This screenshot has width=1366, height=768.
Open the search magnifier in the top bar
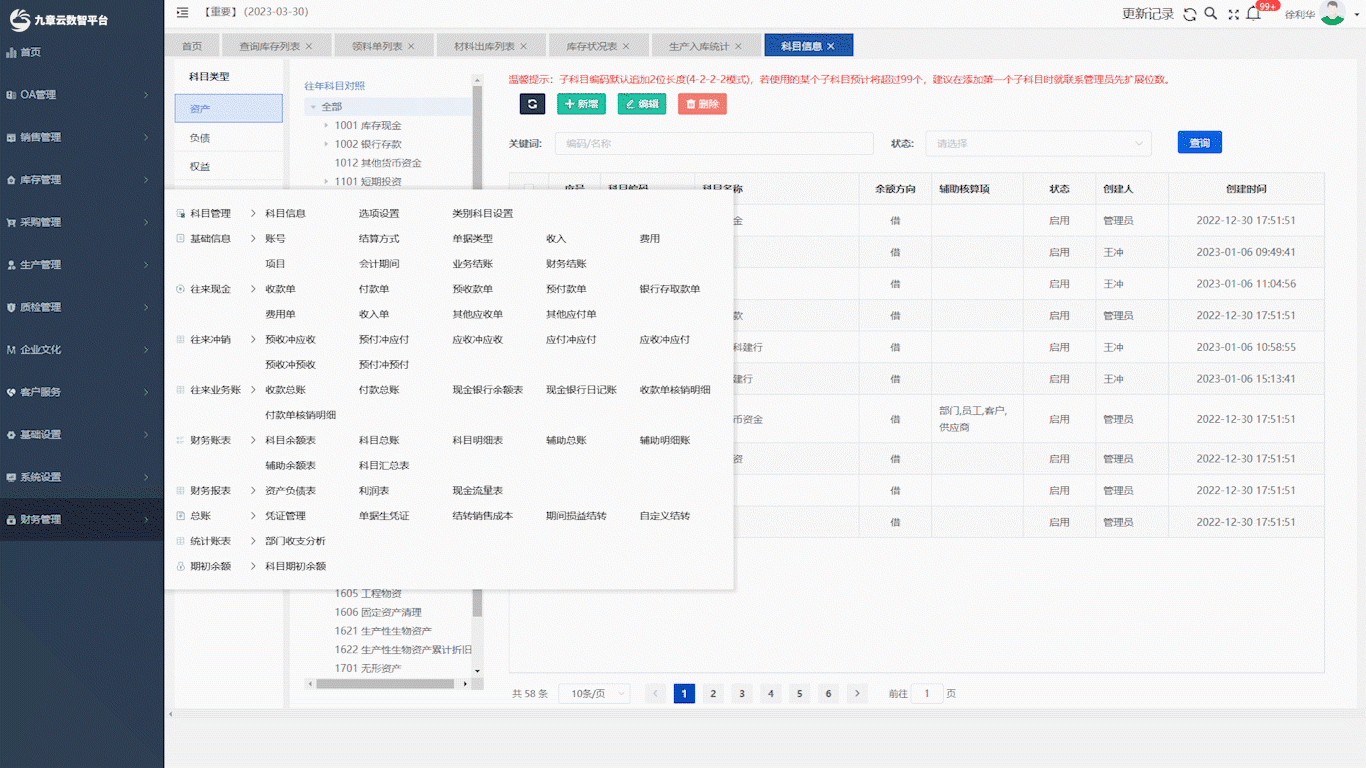tap(1210, 14)
